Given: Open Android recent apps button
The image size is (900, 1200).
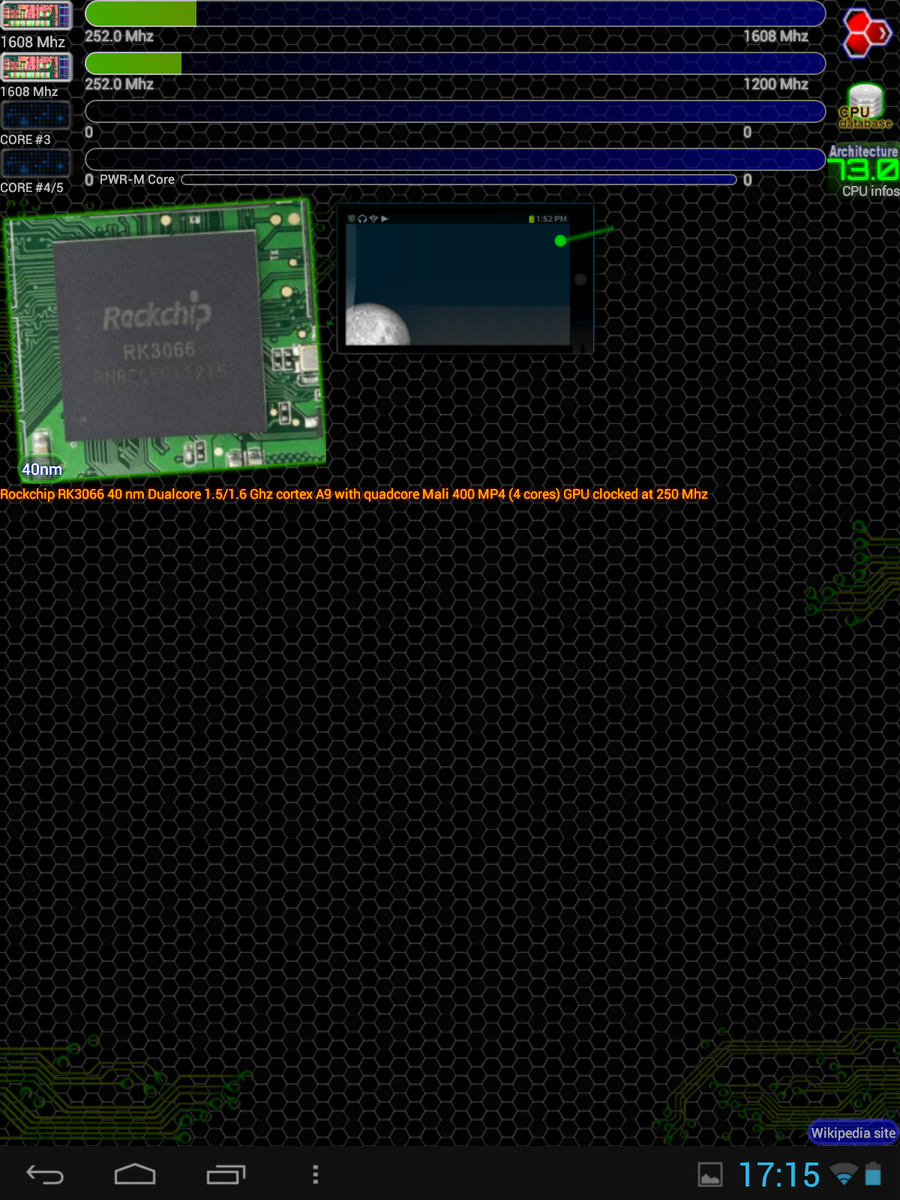Looking at the screenshot, I should pyautogui.click(x=226, y=1174).
